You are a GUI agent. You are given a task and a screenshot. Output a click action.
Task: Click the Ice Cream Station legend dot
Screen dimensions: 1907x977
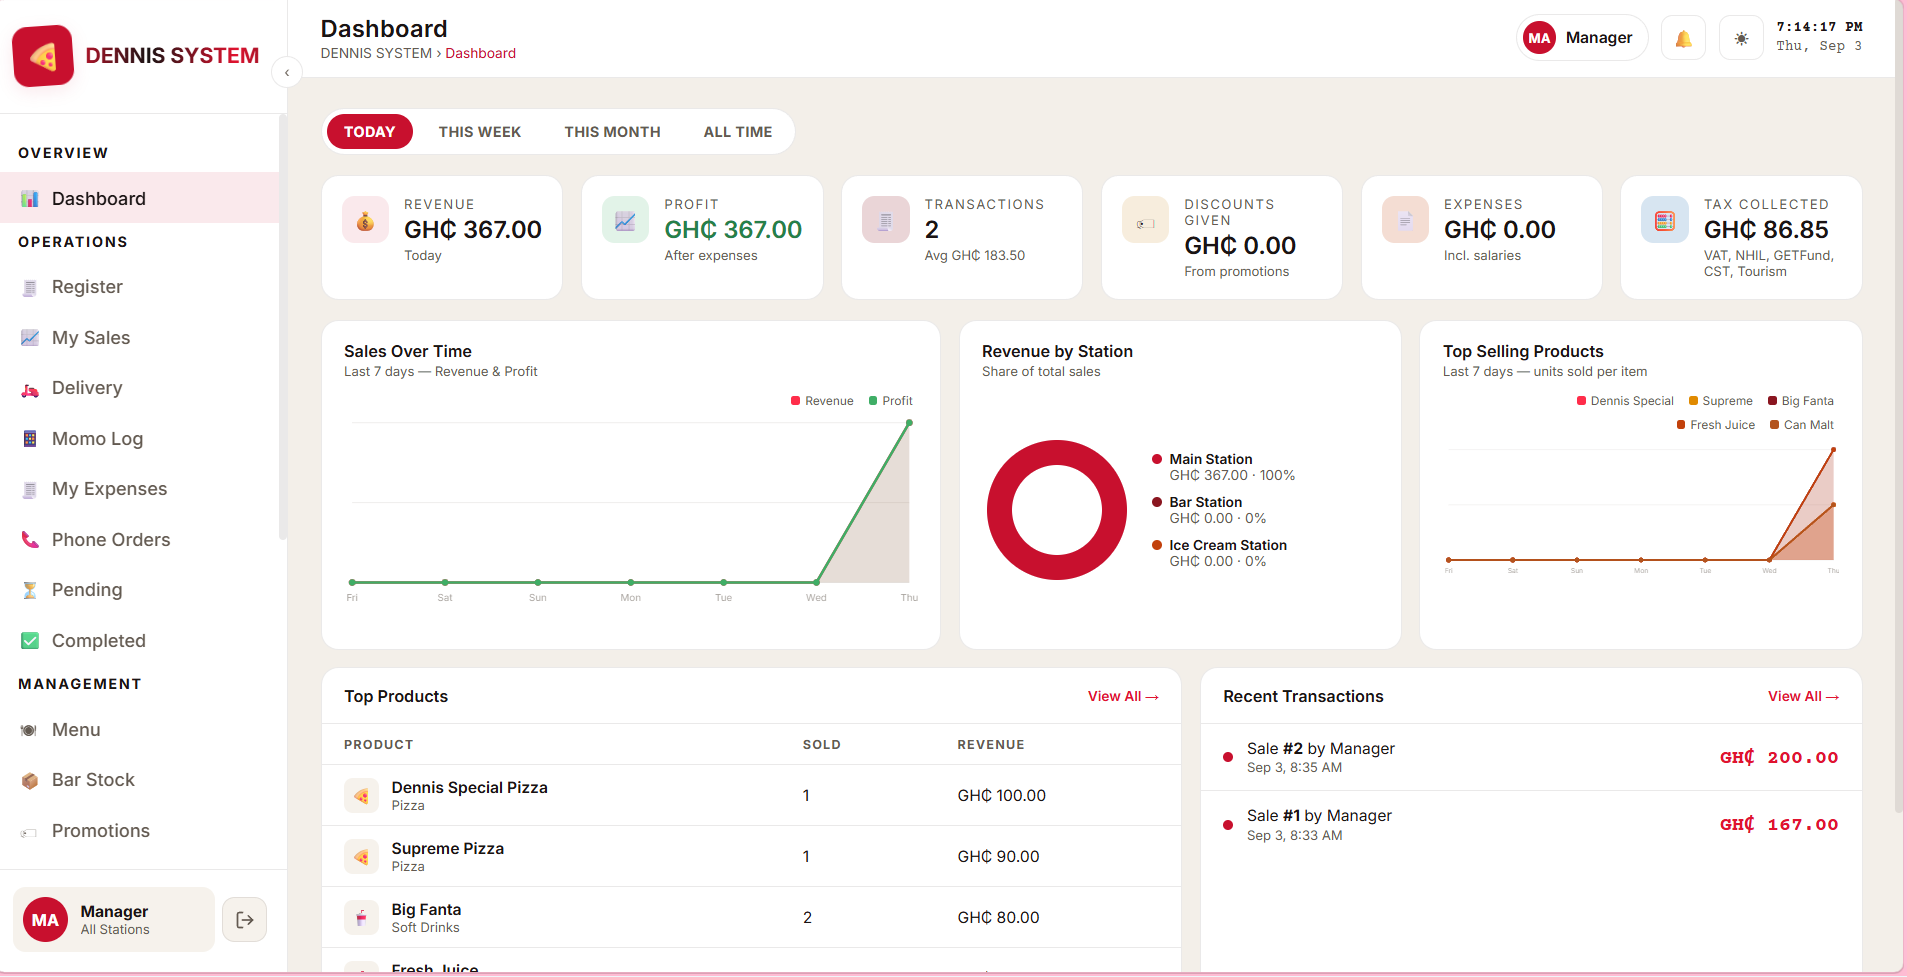coord(1157,545)
